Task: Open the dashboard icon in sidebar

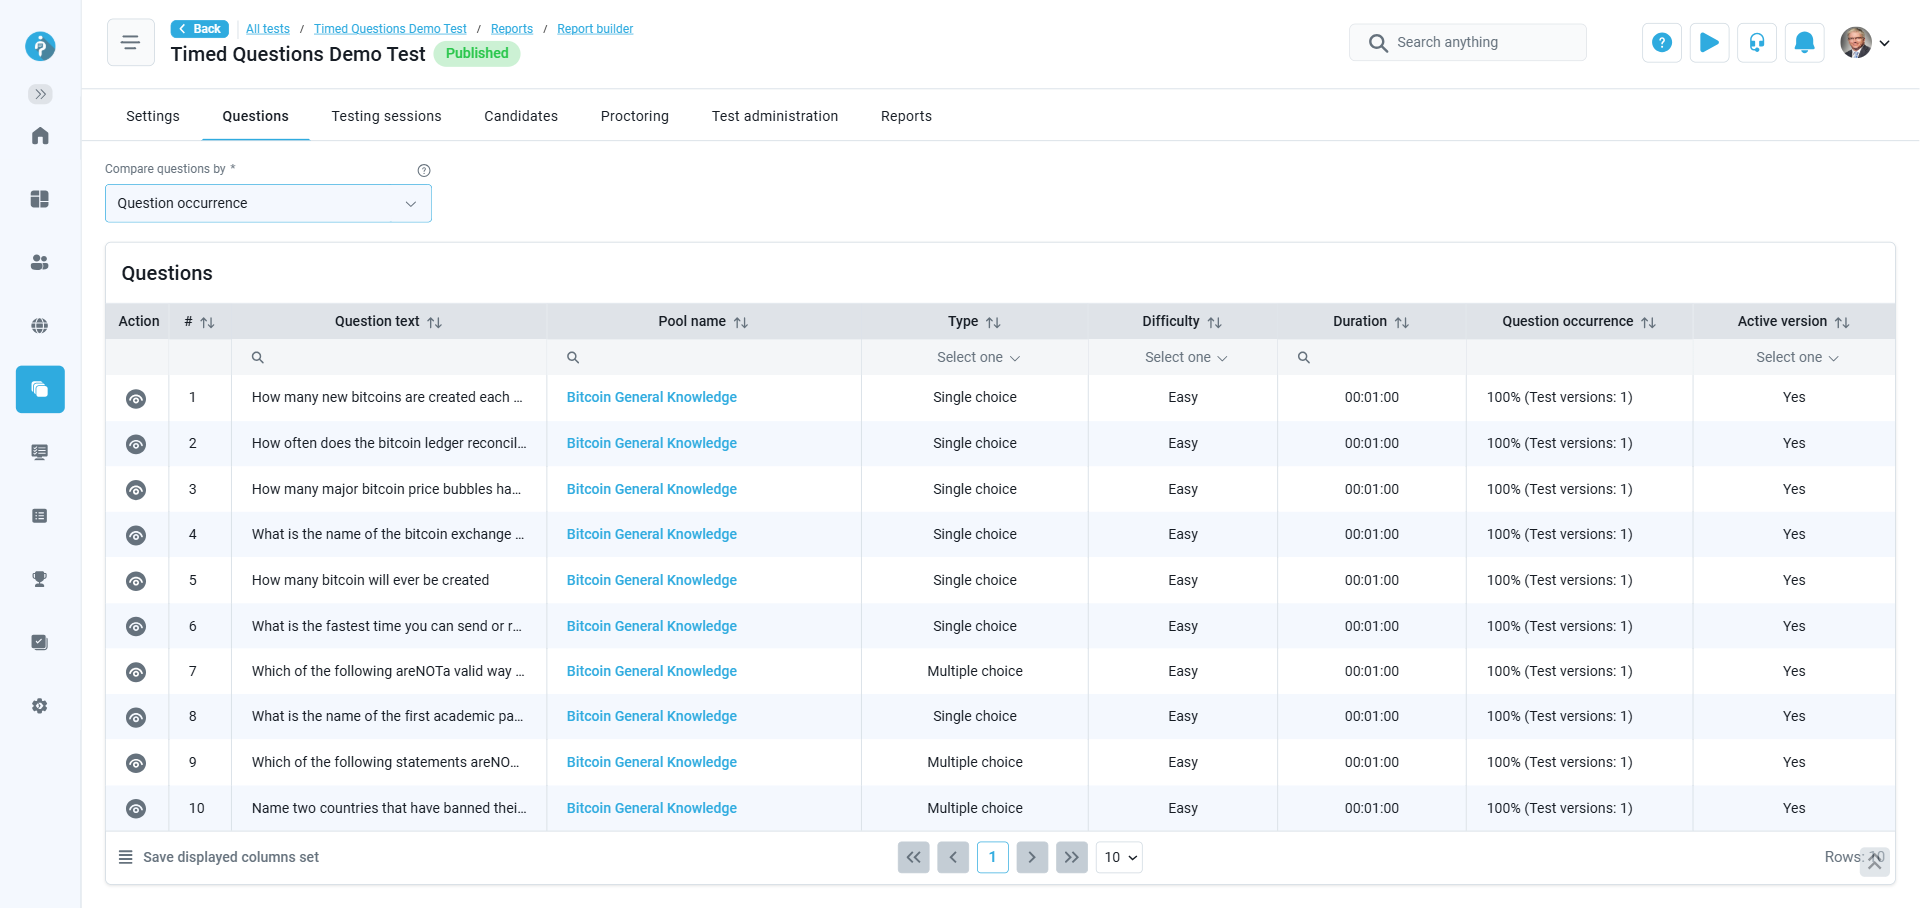Action: [40, 199]
